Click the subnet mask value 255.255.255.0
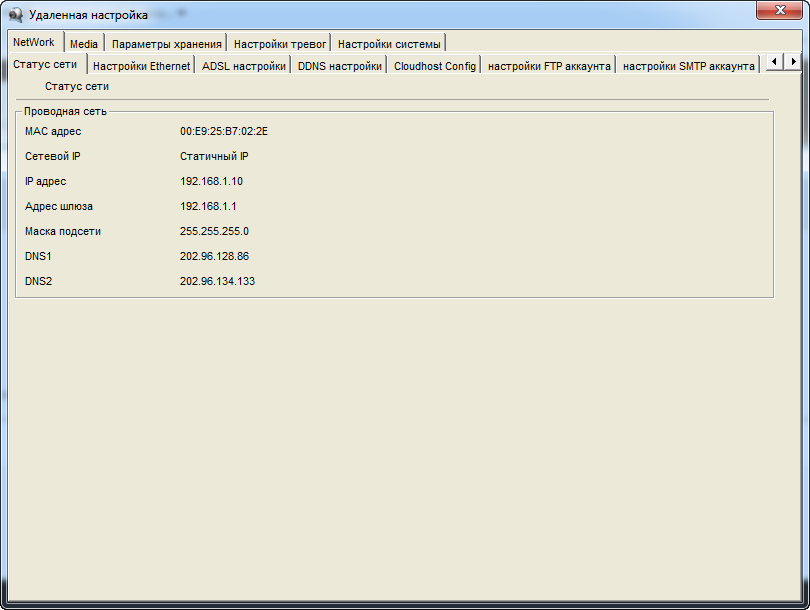This screenshot has width=810, height=610. tap(214, 231)
